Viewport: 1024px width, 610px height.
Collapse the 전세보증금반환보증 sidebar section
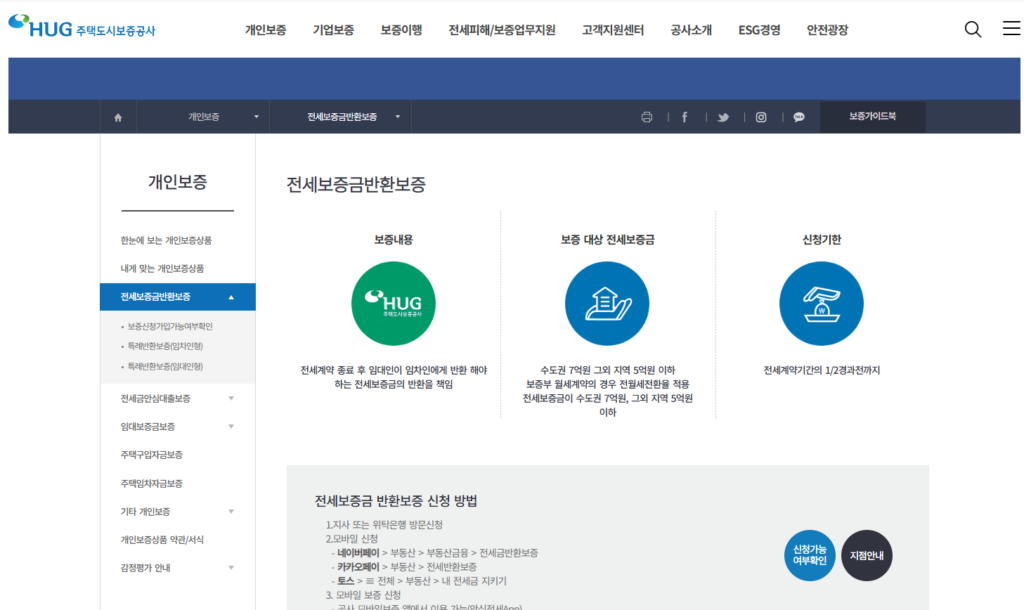coord(231,297)
